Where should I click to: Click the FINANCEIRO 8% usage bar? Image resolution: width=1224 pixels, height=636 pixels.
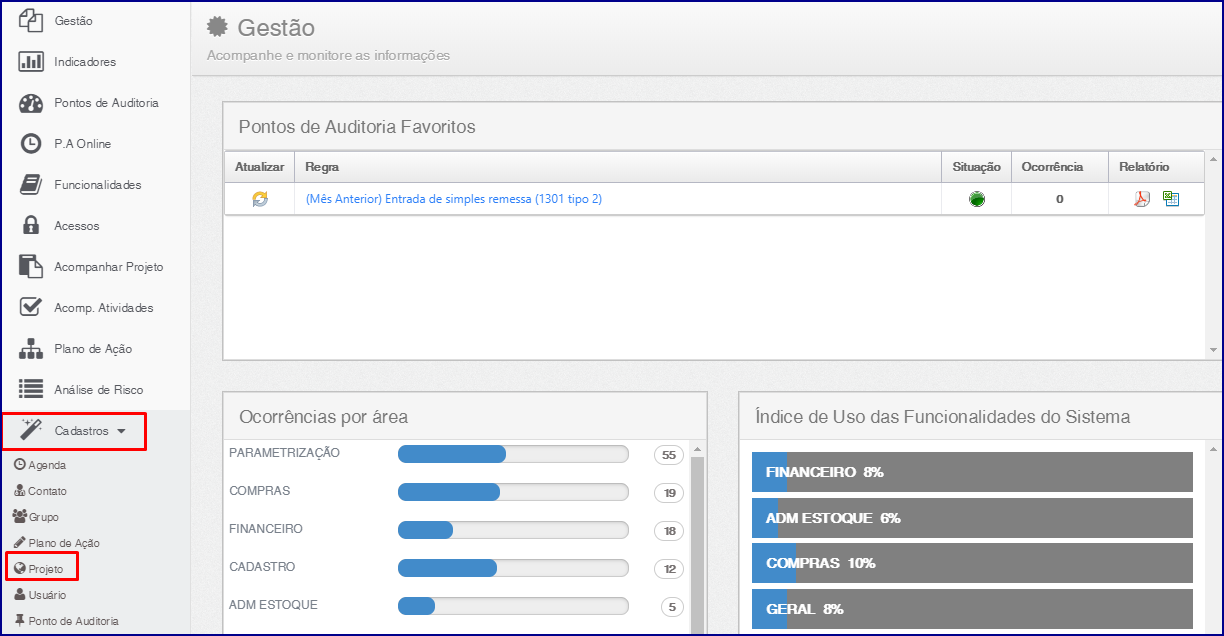tap(972, 472)
